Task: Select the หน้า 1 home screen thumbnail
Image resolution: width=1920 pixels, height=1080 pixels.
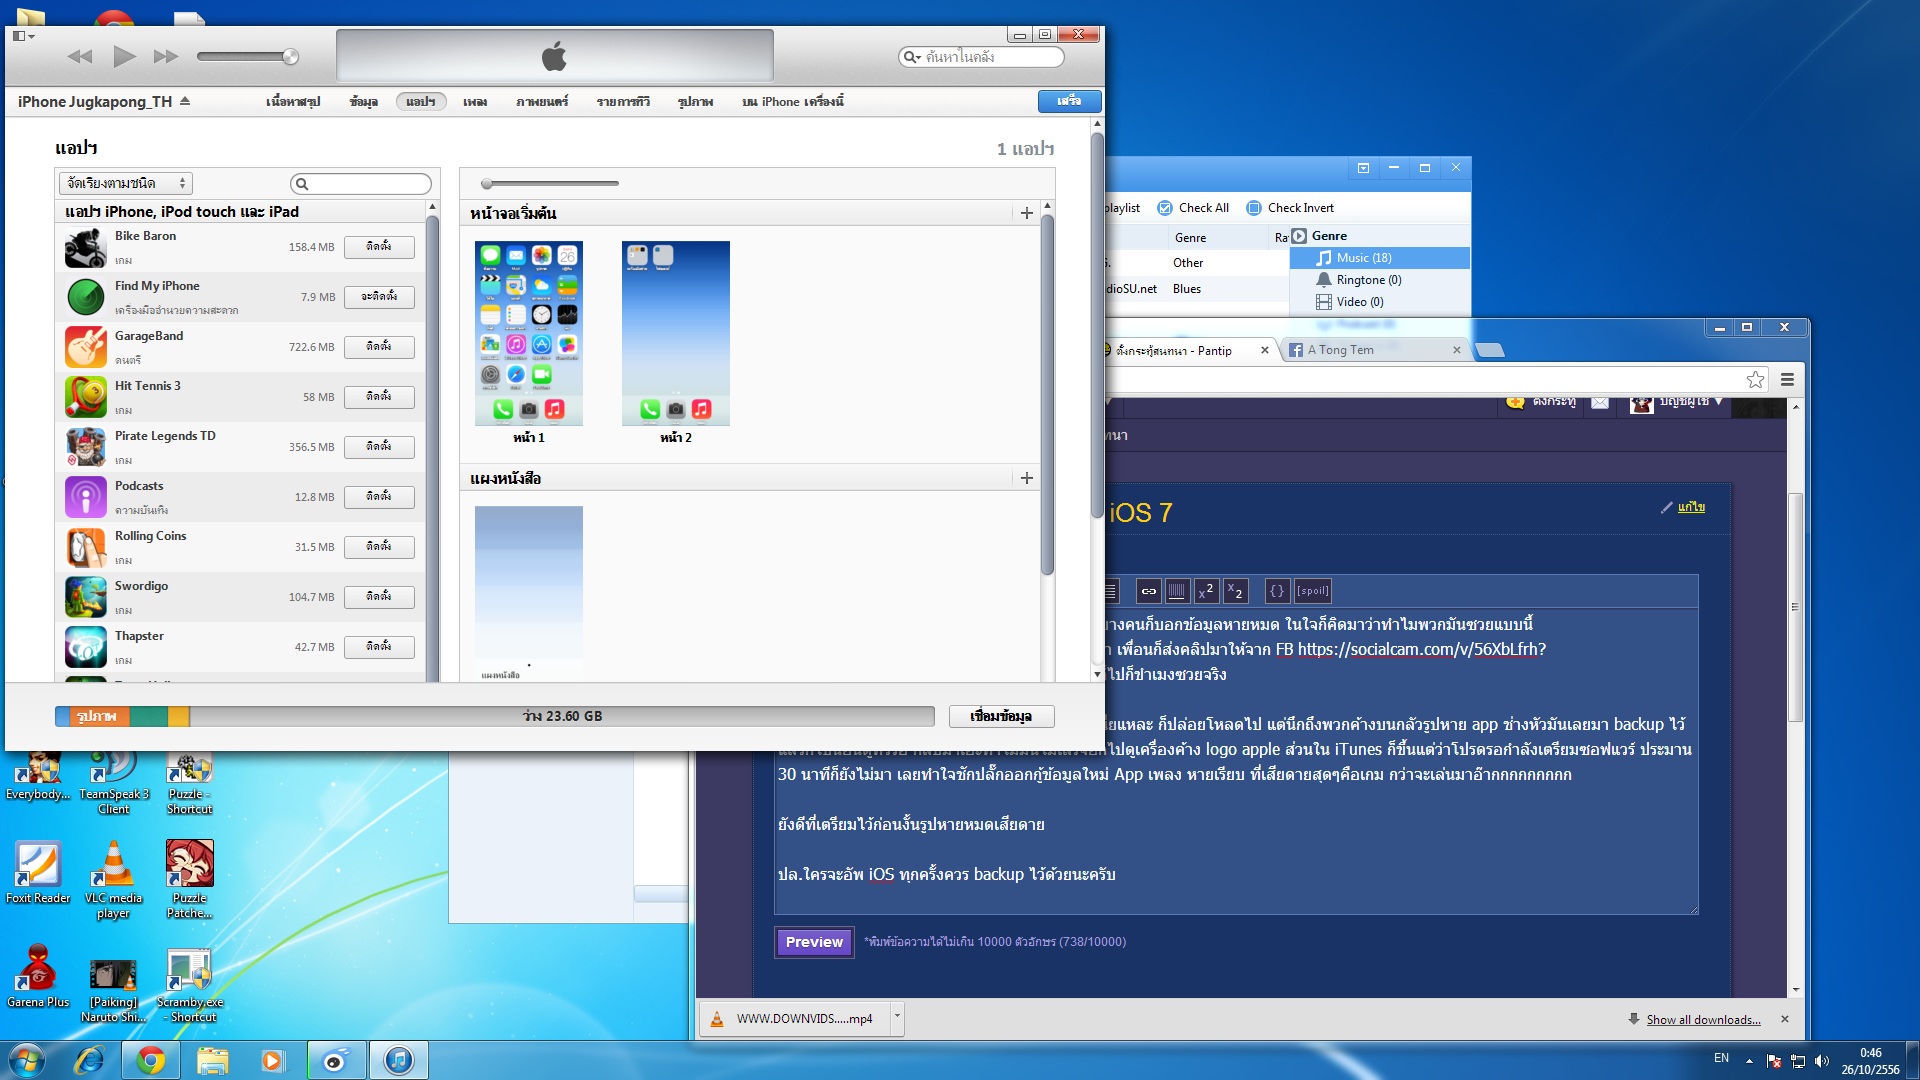Action: [x=529, y=333]
